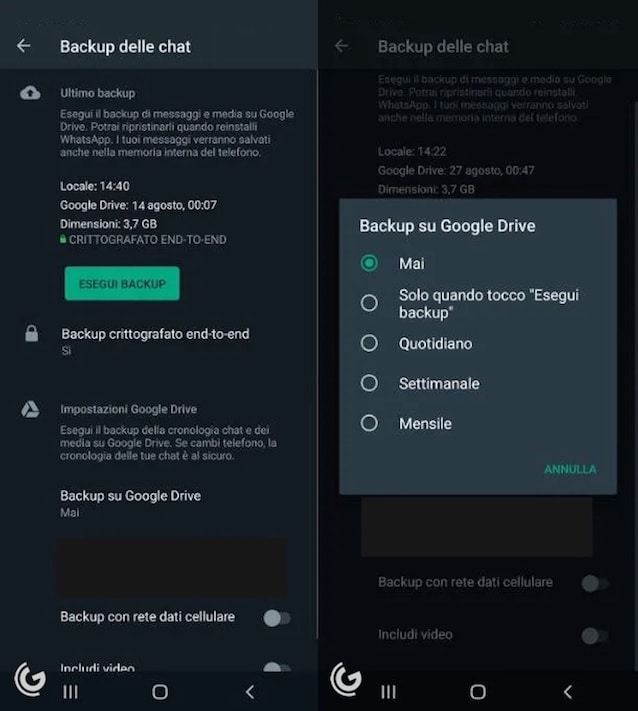Tap the ESEGUI BACKUP button
This screenshot has height=711, width=638.
point(122,283)
